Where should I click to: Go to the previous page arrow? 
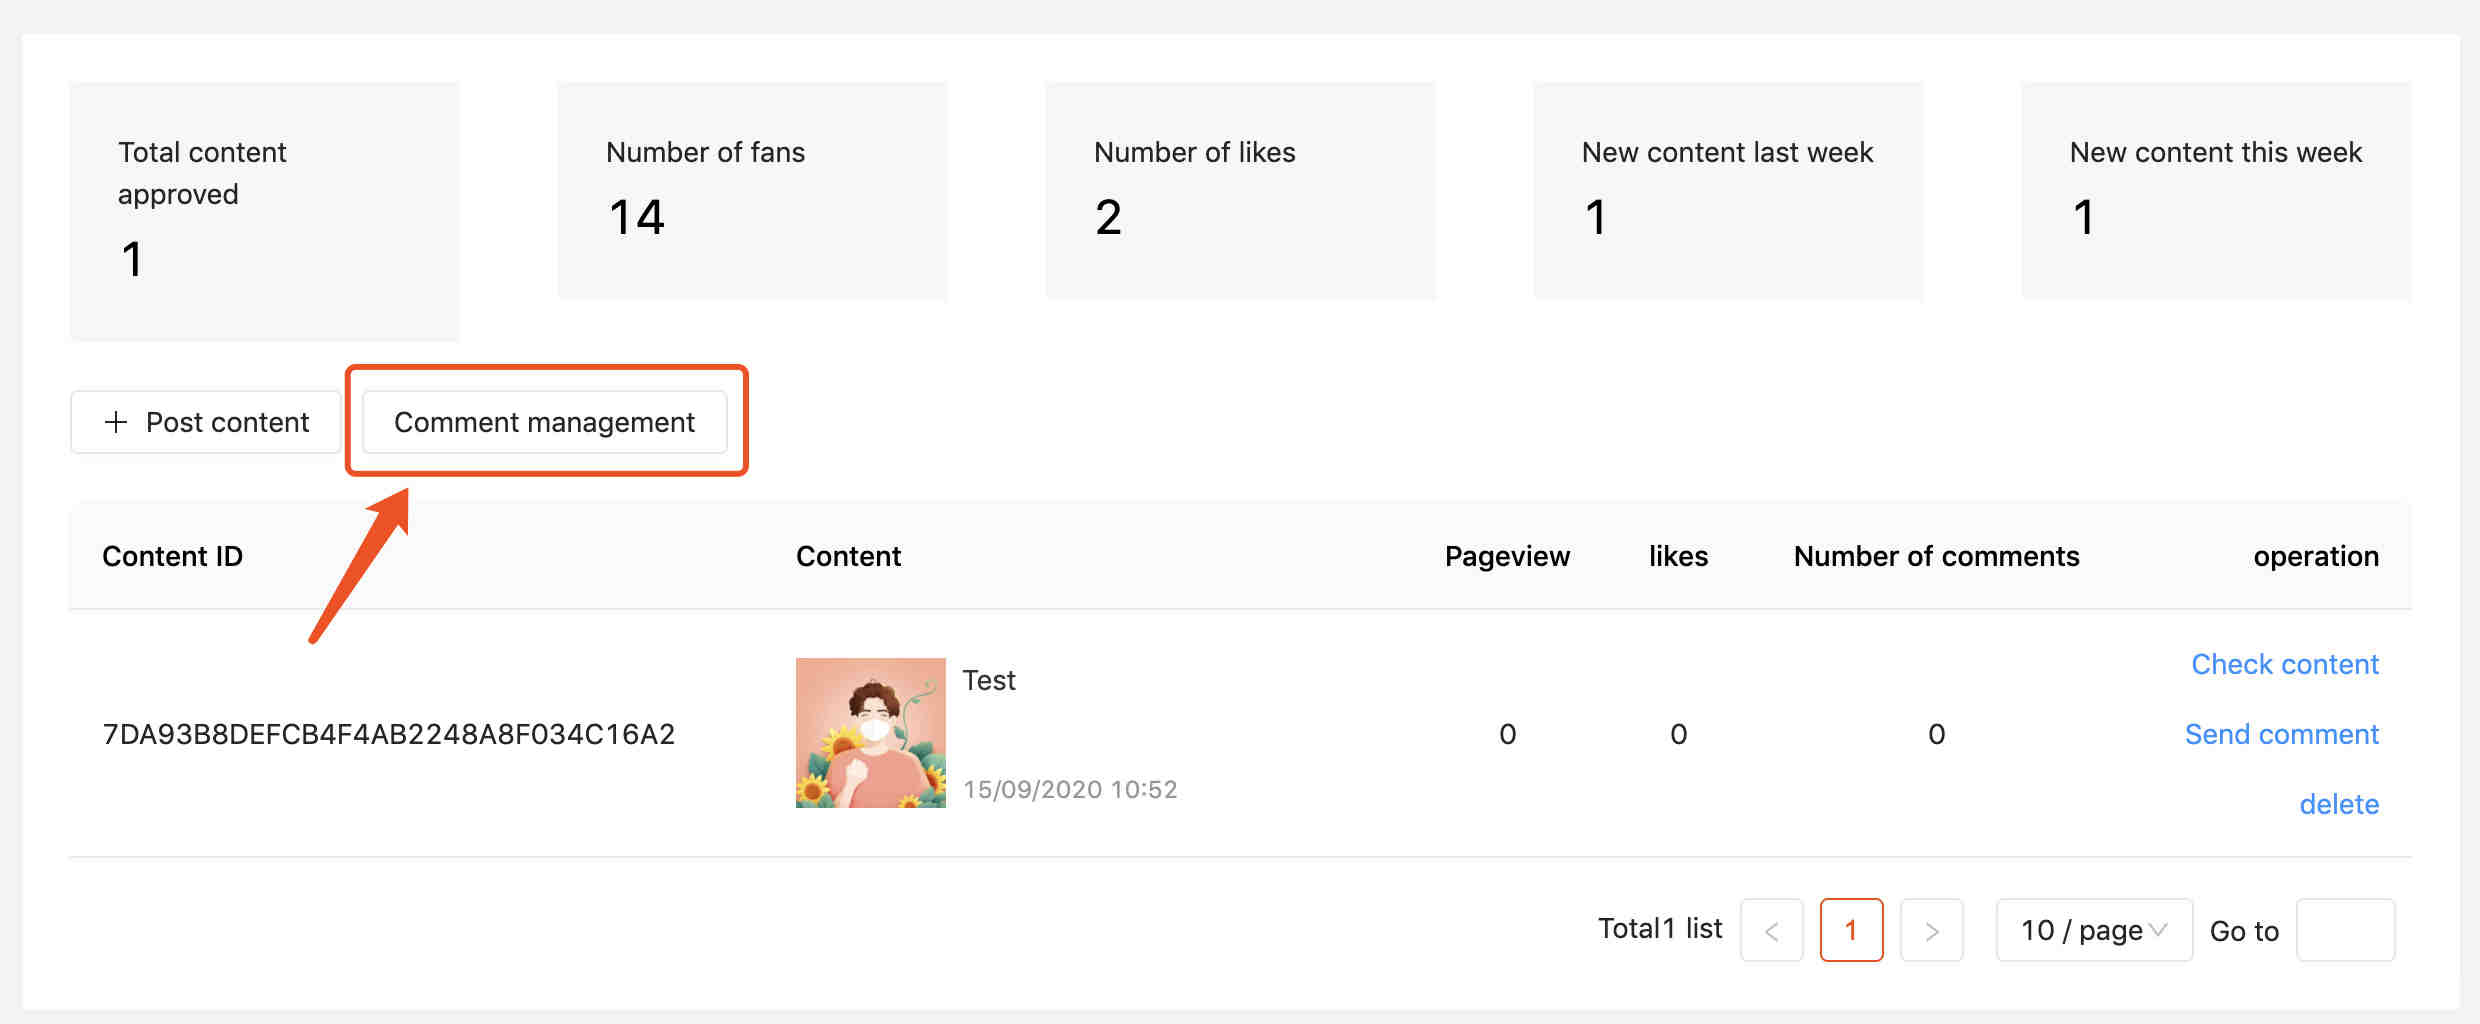point(1771,930)
